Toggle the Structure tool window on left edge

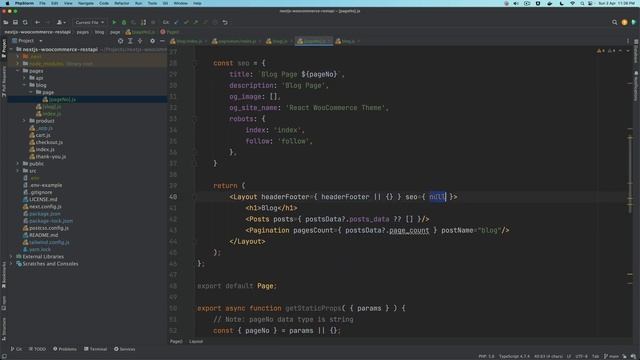pos(4,329)
